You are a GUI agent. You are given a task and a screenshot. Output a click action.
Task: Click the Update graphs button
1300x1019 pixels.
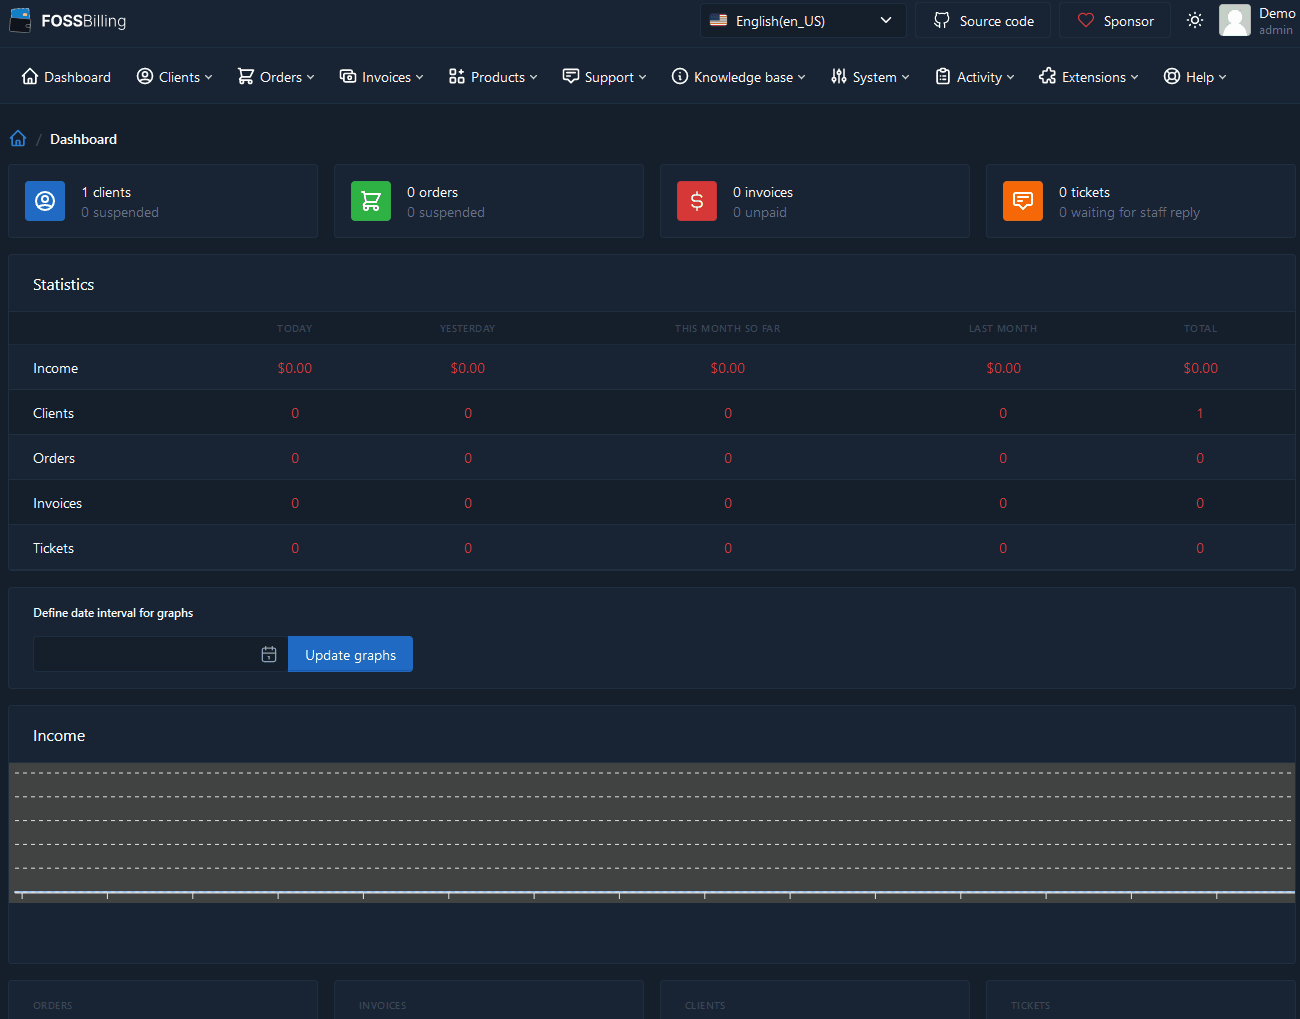[x=350, y=655]
